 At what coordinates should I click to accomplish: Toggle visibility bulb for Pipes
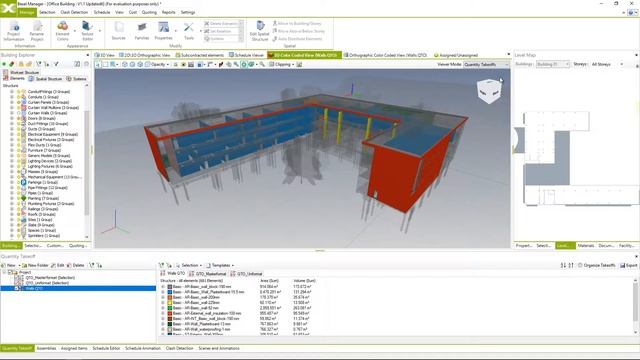pyautogui.click(x=18, y=193)
